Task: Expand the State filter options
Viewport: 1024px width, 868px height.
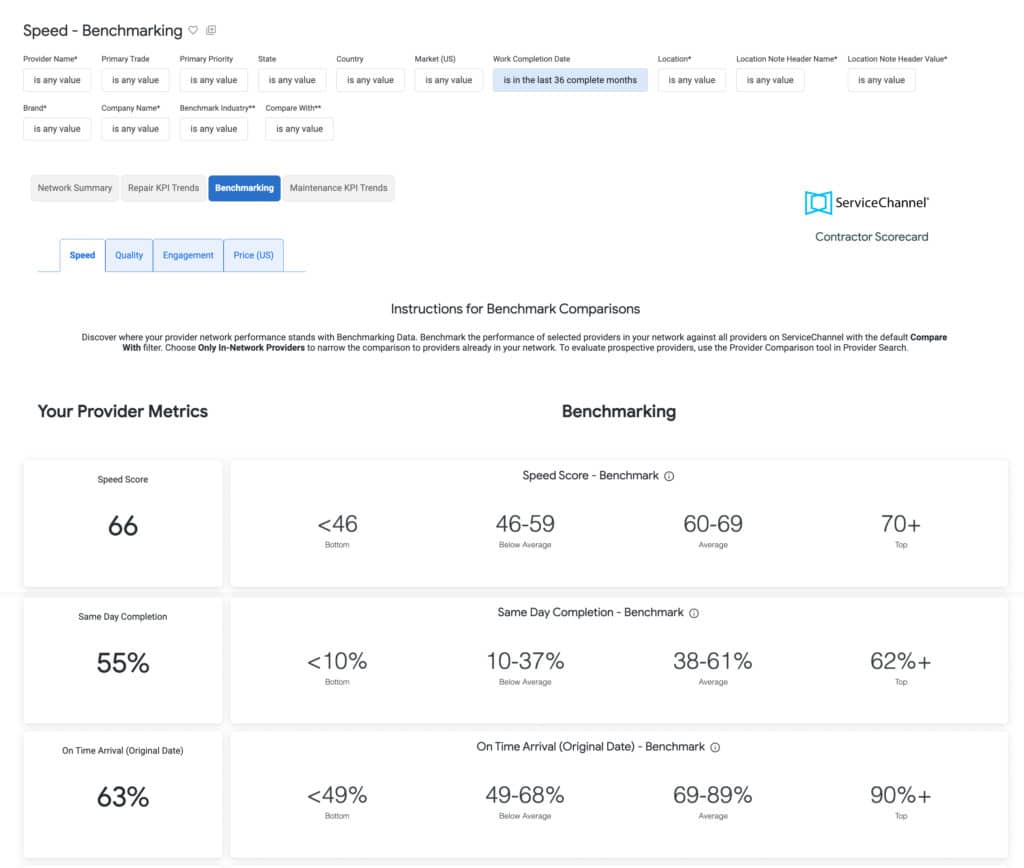Action: coord(292,80)
